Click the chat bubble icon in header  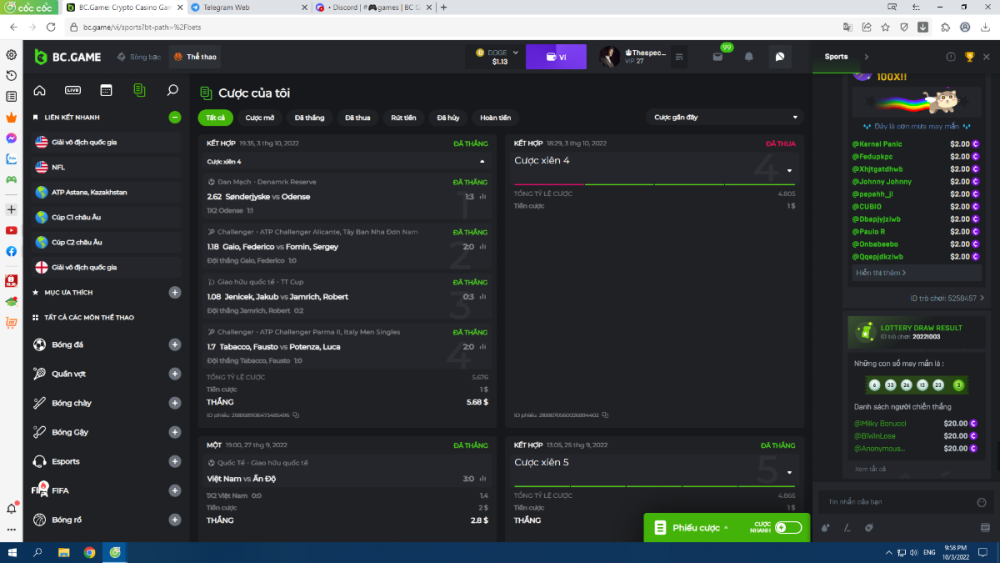coord(780,57)
